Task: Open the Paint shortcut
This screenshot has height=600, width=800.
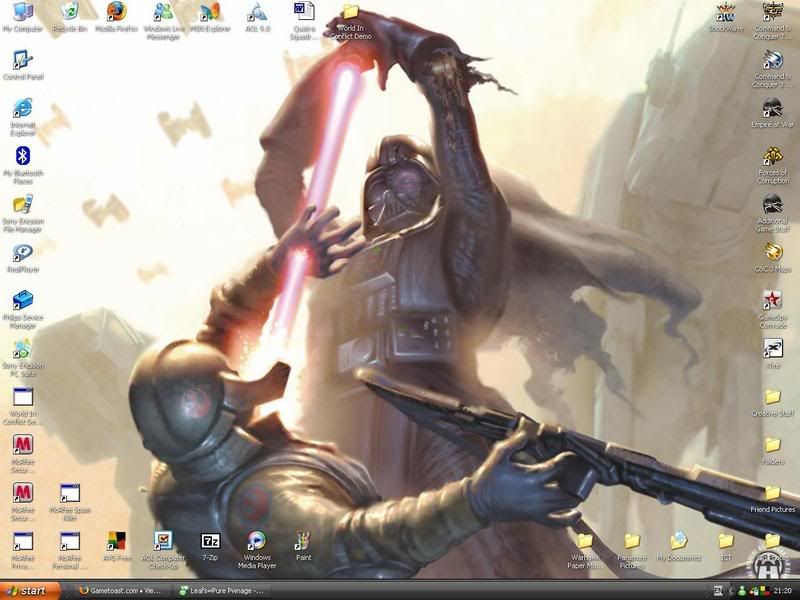Action: pos(304,546)
